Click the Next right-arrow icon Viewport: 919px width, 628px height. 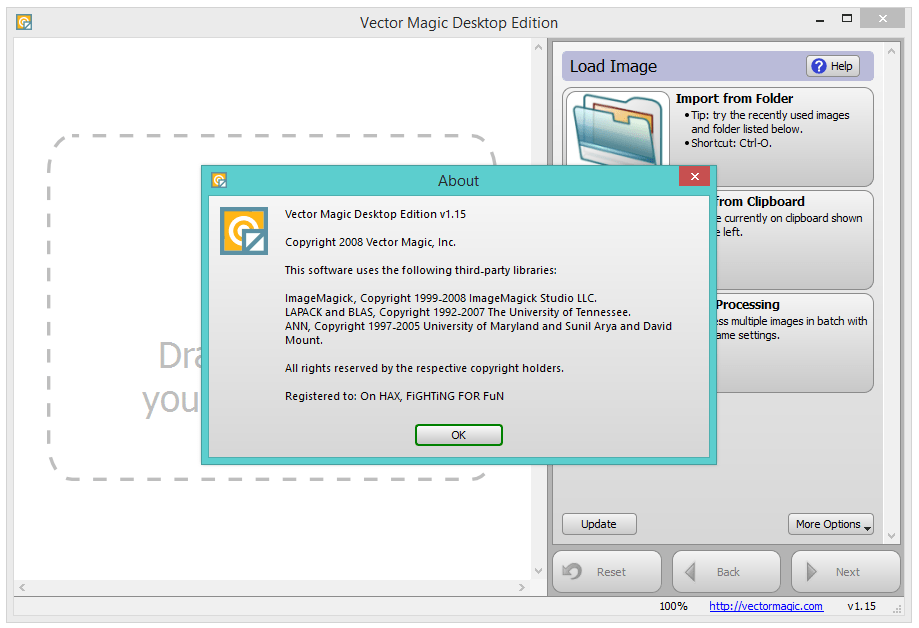click(812, 571)
